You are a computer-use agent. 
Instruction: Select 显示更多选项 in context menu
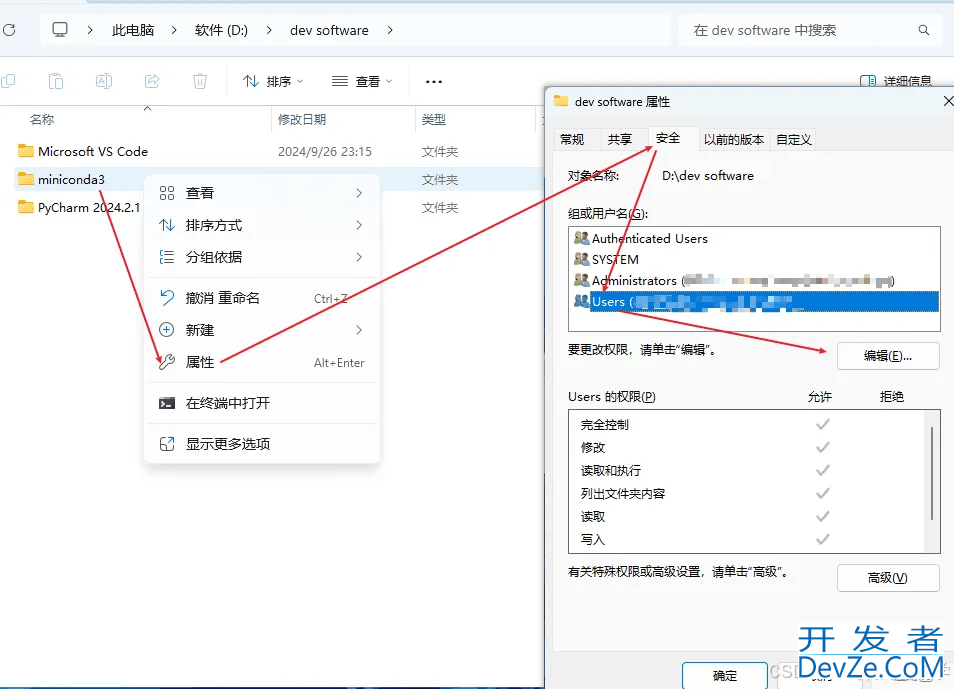tap(262, 444)
